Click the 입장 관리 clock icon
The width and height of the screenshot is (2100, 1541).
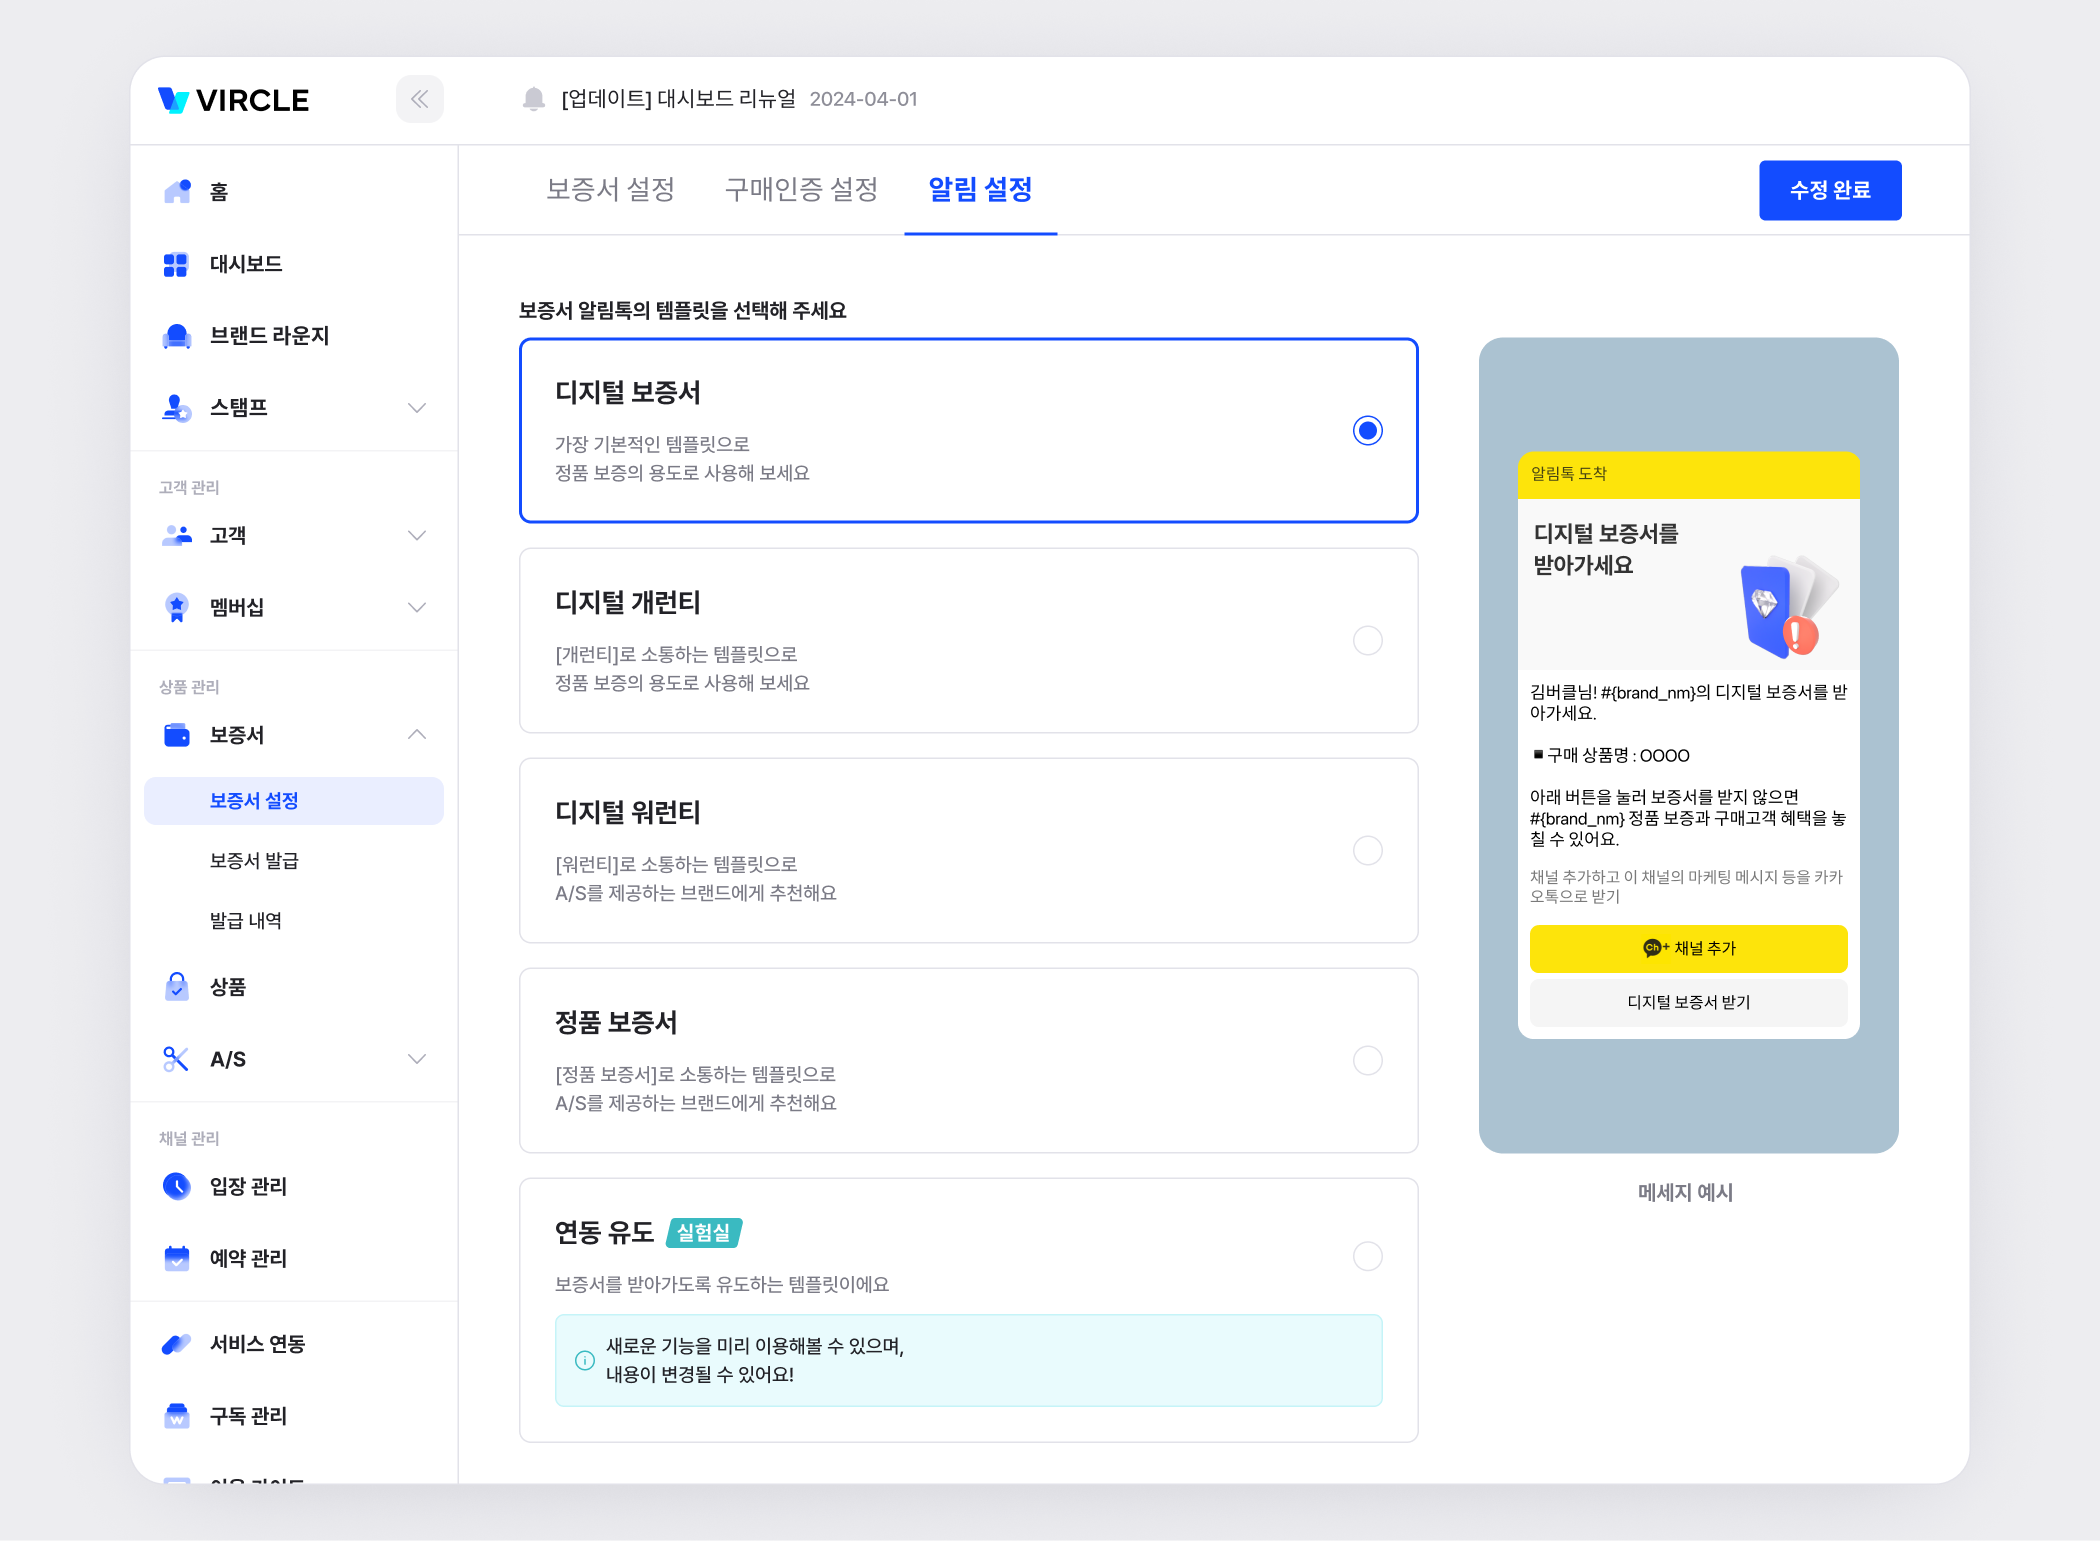pyautogui.click(x=177, y=1186)
